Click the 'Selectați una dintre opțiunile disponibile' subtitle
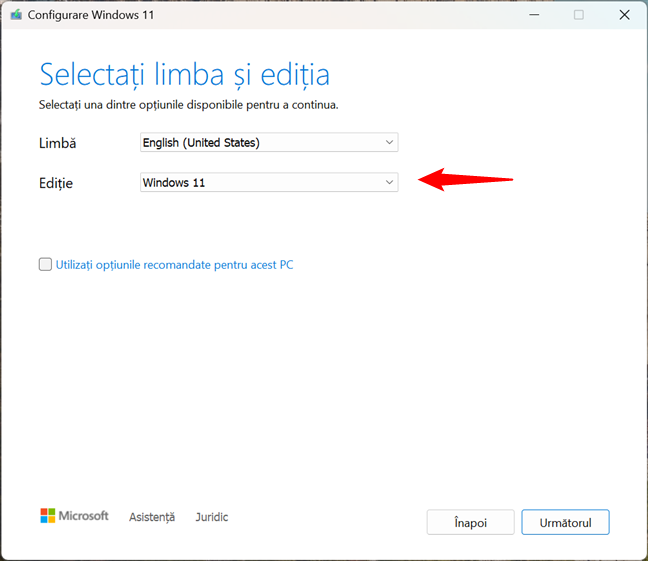The image size is (648, 561). (188, 105)
